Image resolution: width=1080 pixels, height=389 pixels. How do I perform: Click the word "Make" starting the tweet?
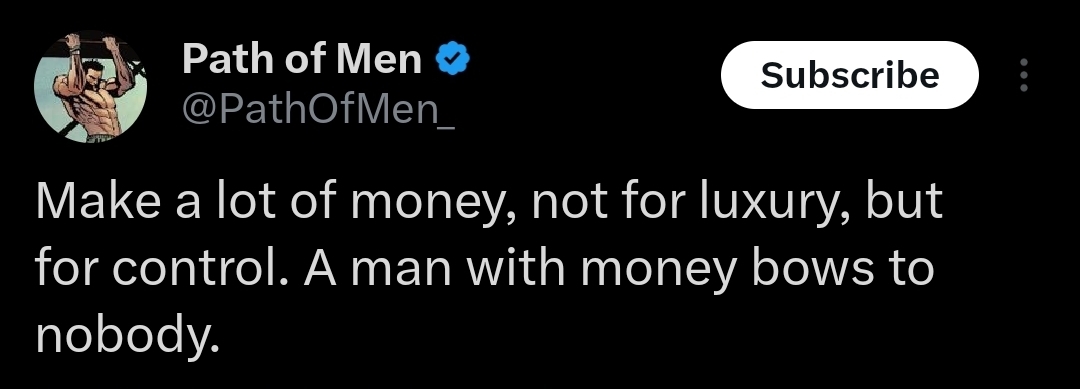click(98, 202)
